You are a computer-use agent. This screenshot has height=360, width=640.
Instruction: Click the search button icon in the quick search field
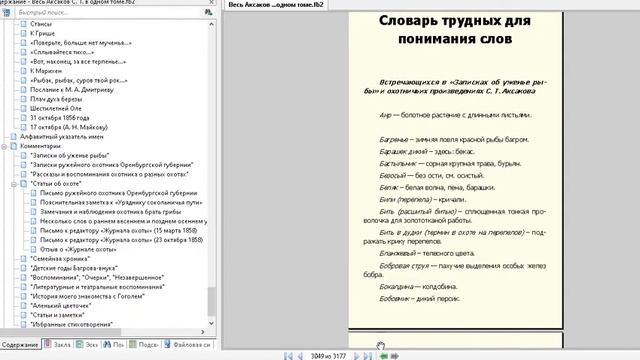tap(208, 13)
